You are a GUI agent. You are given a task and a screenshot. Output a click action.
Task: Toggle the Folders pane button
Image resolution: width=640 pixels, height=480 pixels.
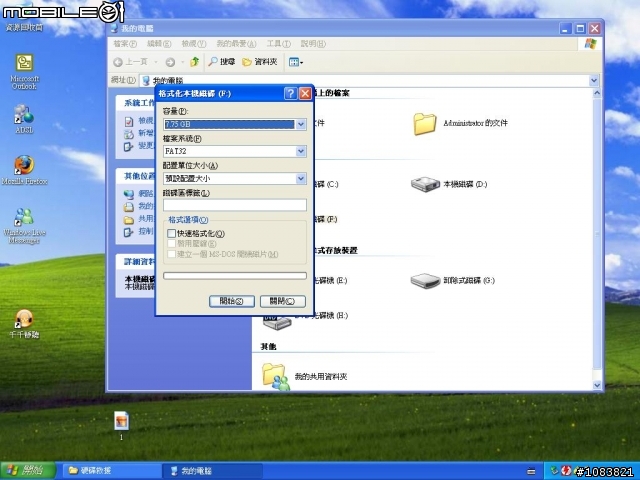[260, 62]
